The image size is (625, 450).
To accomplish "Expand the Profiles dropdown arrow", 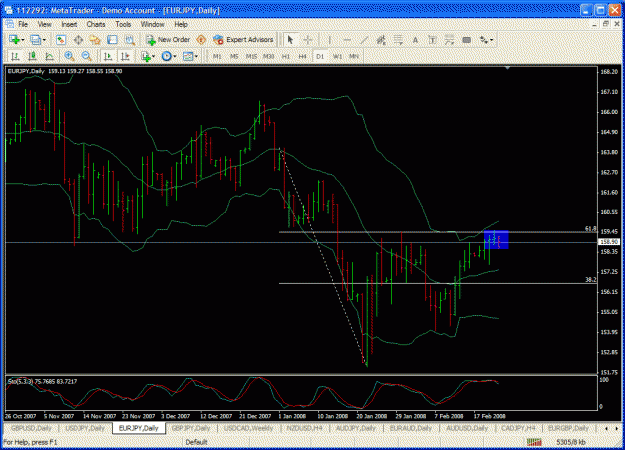I will 44,40.
